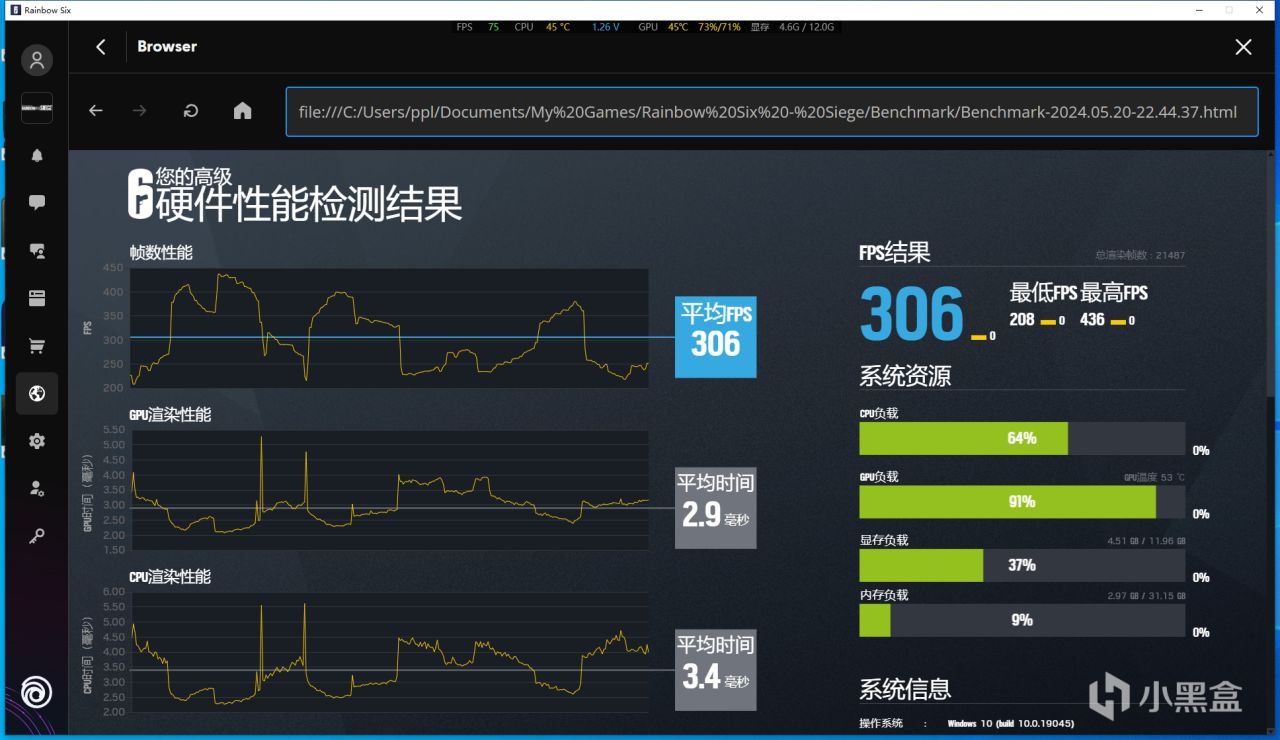The image size is (1280, 740).
Task: Click the 内存负载 9% bar
Action: click(1022, 620)
